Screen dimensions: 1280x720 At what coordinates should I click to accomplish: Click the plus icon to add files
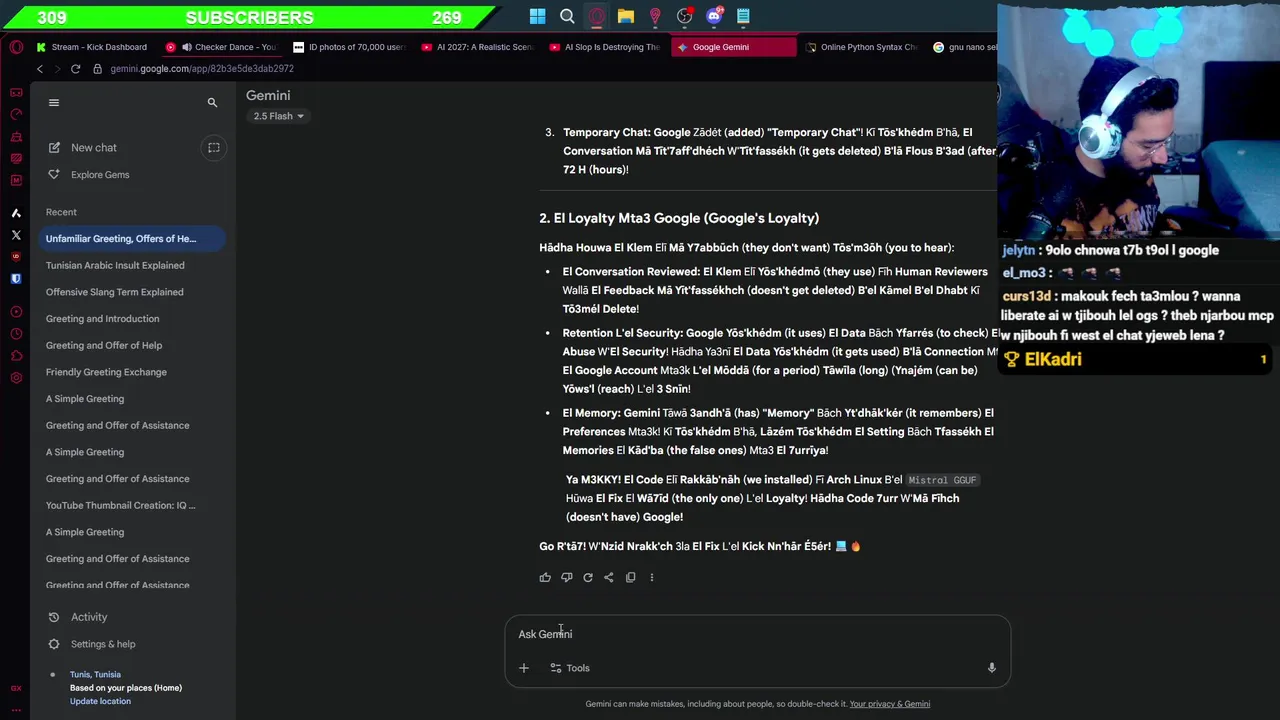[524, 668]
